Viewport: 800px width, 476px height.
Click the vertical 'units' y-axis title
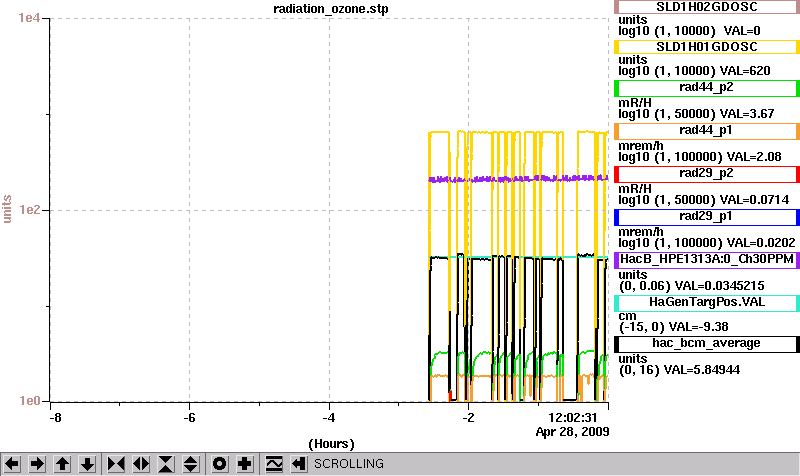(x=7, y=209)
